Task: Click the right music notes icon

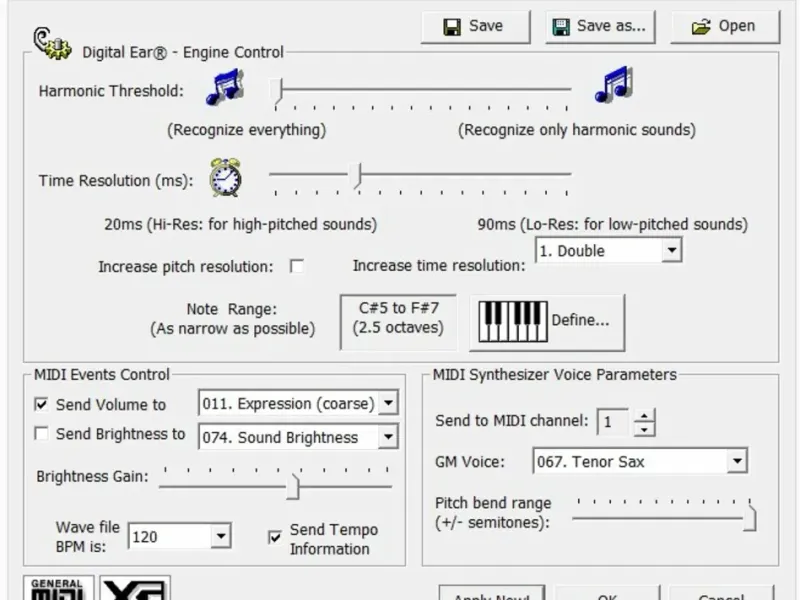Action: (614, 85)
